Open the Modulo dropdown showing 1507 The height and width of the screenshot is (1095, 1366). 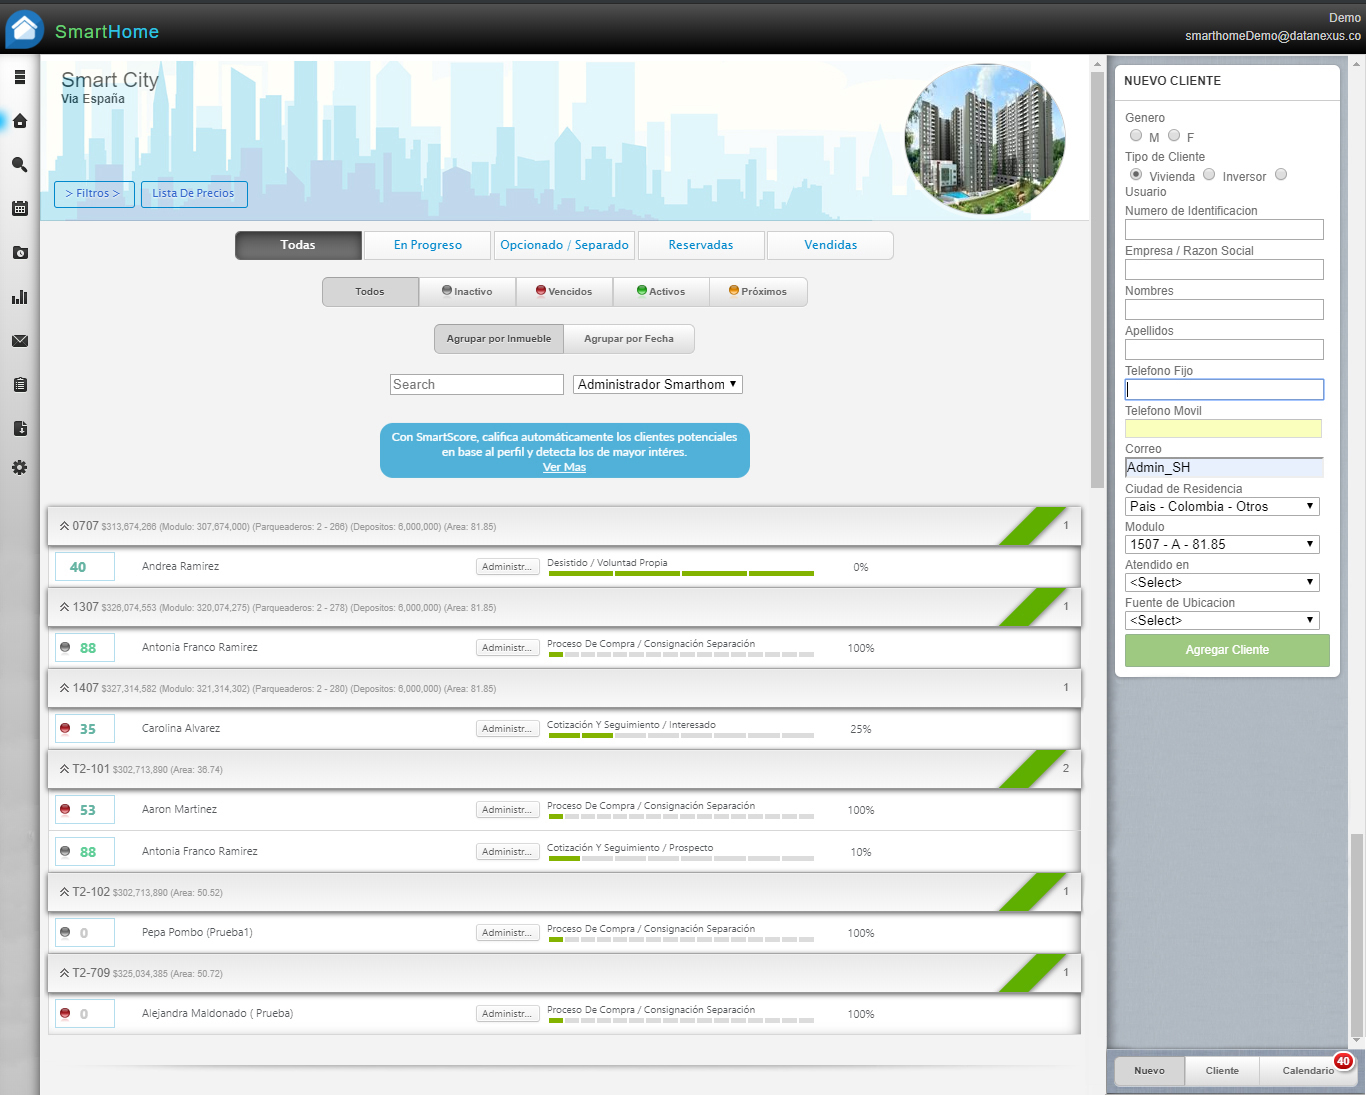(x=1221, y=544)
